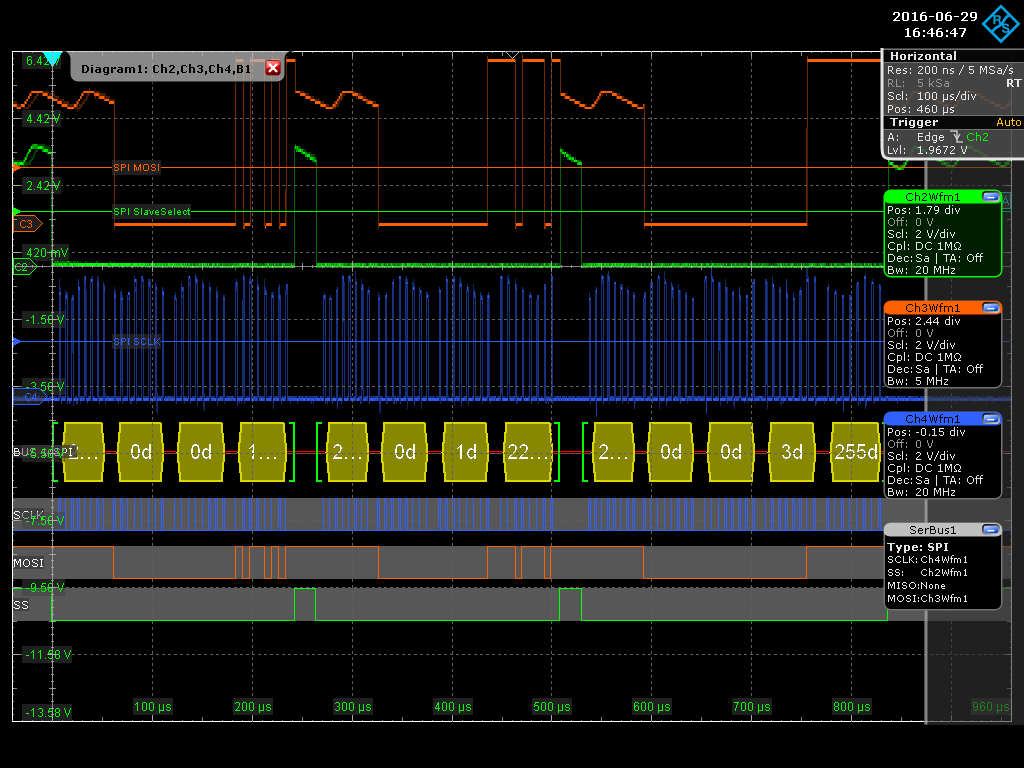Click the RT acquisition indicator
The height and width of the screenshot is (768, 1024).
coord(1013,83)
